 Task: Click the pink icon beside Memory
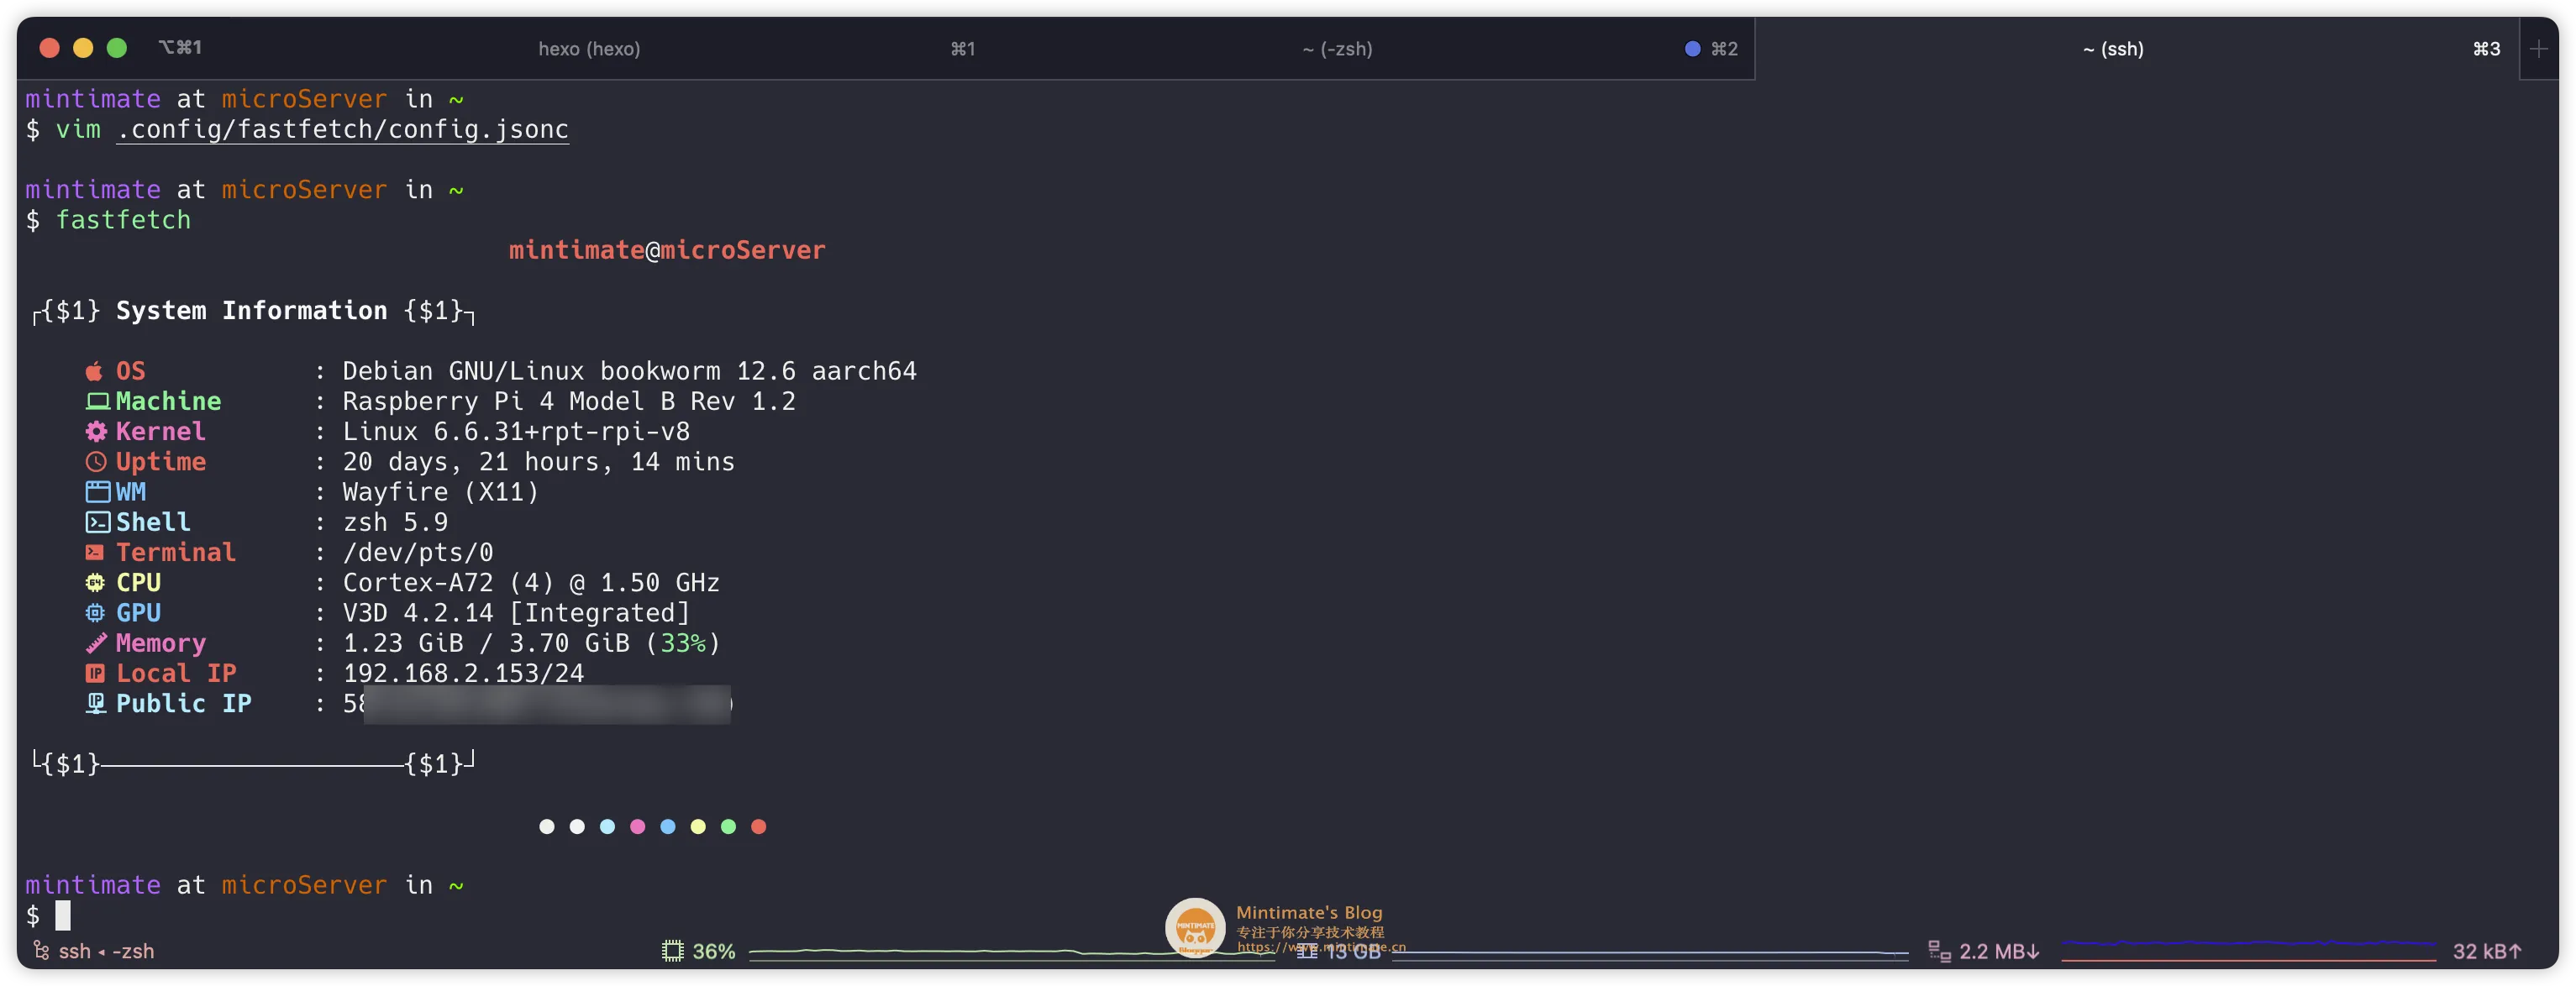pos(96,642)
